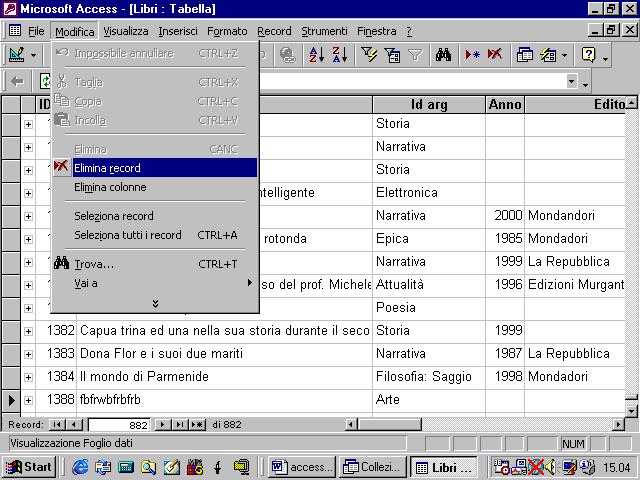Expand subdatasheet in first Storia row
Screen dimensions: 640x480
pos(28,124)
